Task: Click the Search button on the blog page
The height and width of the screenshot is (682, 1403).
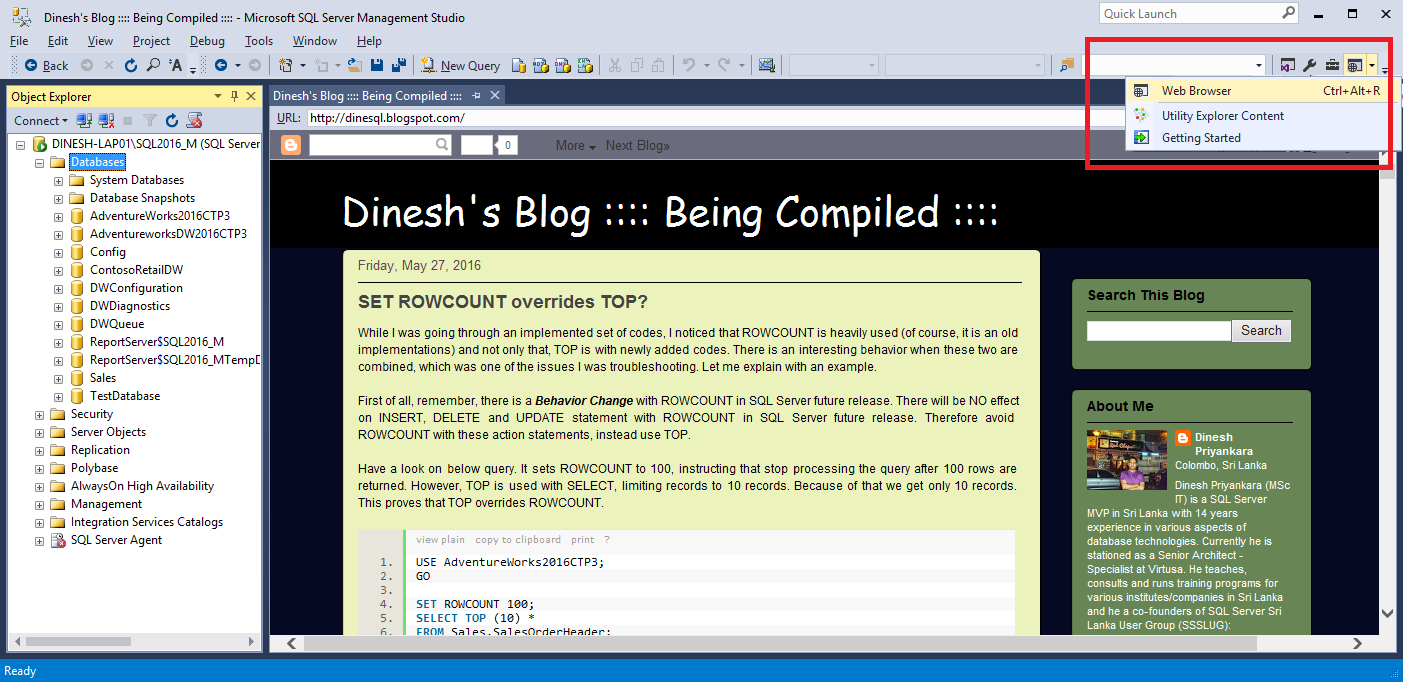Action: pos(1260,330)
